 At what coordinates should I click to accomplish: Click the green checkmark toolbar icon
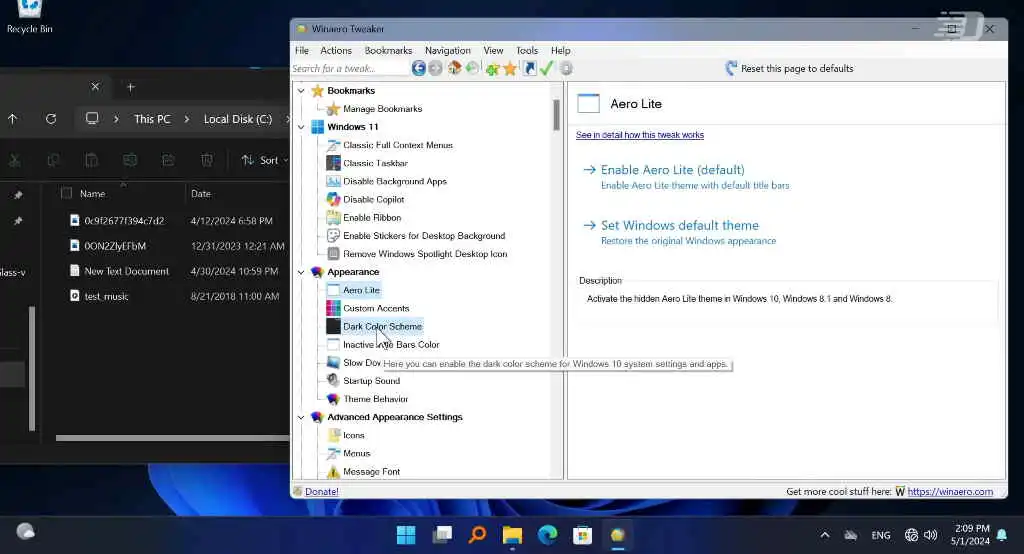pos(547,68)
